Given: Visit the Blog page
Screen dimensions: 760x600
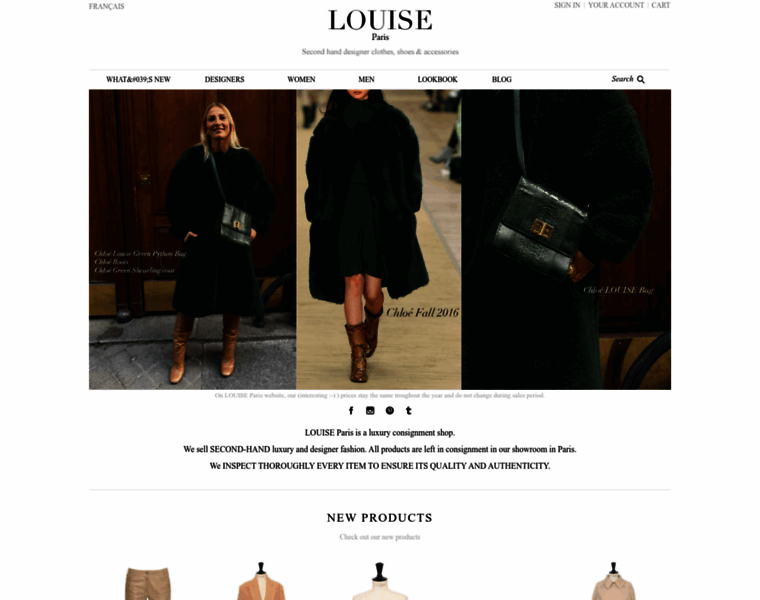Looking at the screenshot, I should click(502, 79).
